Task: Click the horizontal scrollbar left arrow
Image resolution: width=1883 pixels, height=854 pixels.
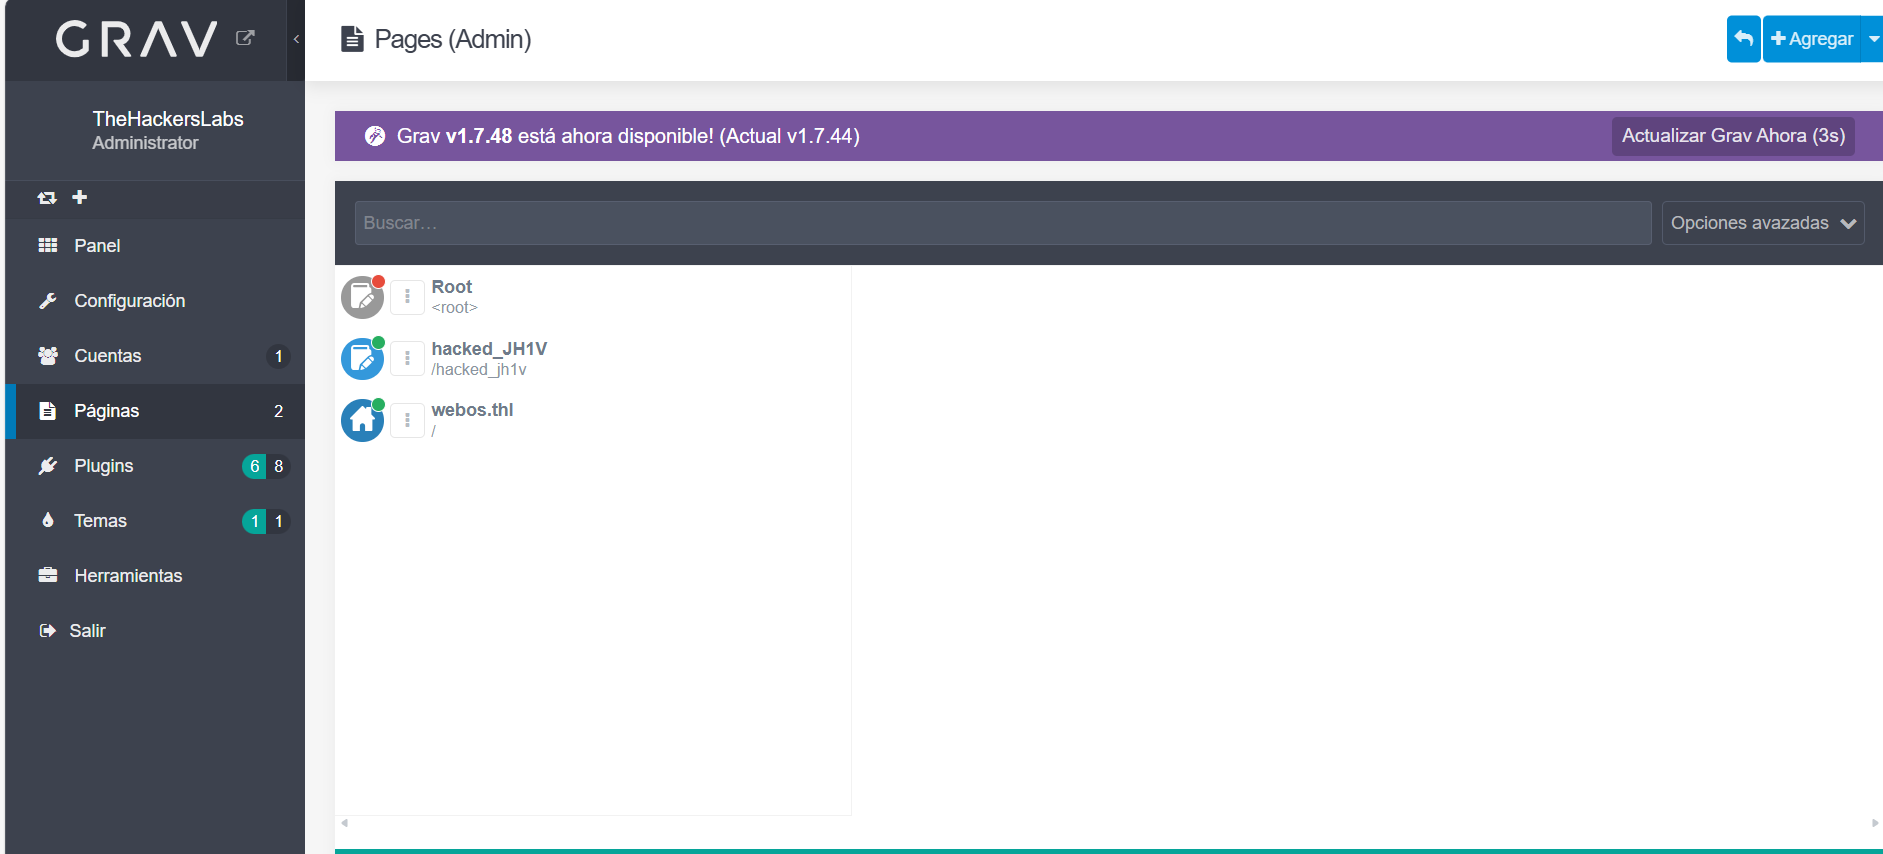Action: (344, 823)
